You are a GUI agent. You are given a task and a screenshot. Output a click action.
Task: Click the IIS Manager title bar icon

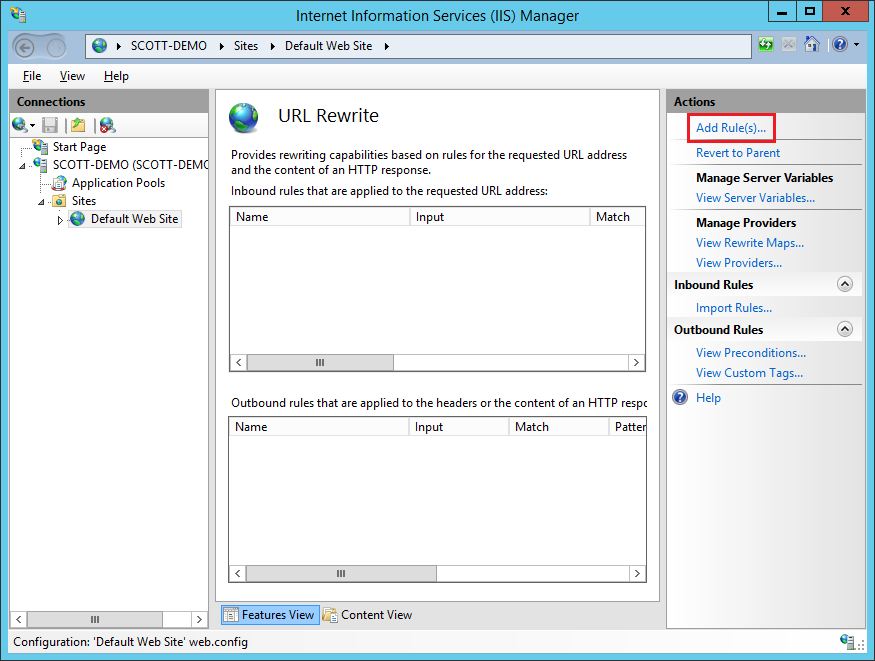tap(18, 15)
